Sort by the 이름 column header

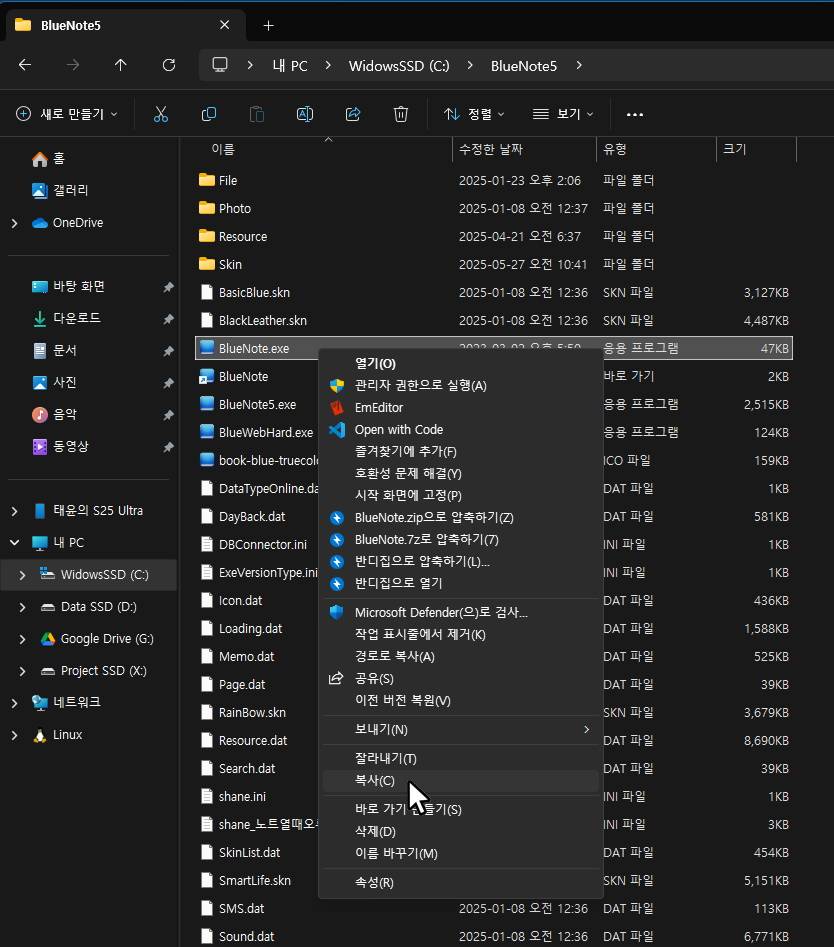pyautogui.click(x=223, y=149)
